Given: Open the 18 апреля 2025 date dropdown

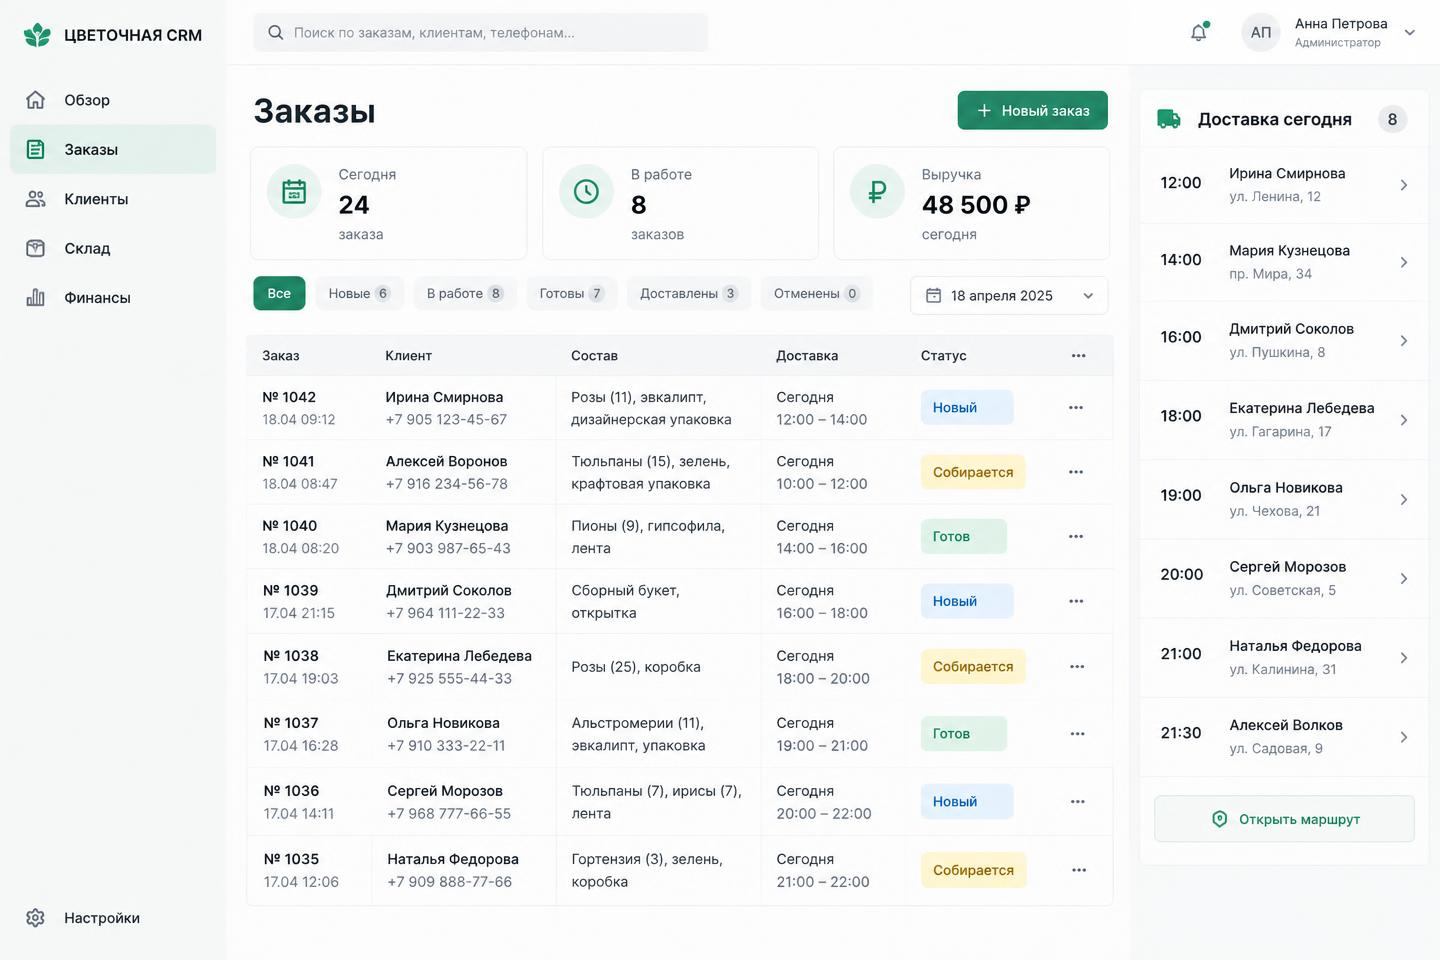Looking at the screenshot, I should 1009,295.
